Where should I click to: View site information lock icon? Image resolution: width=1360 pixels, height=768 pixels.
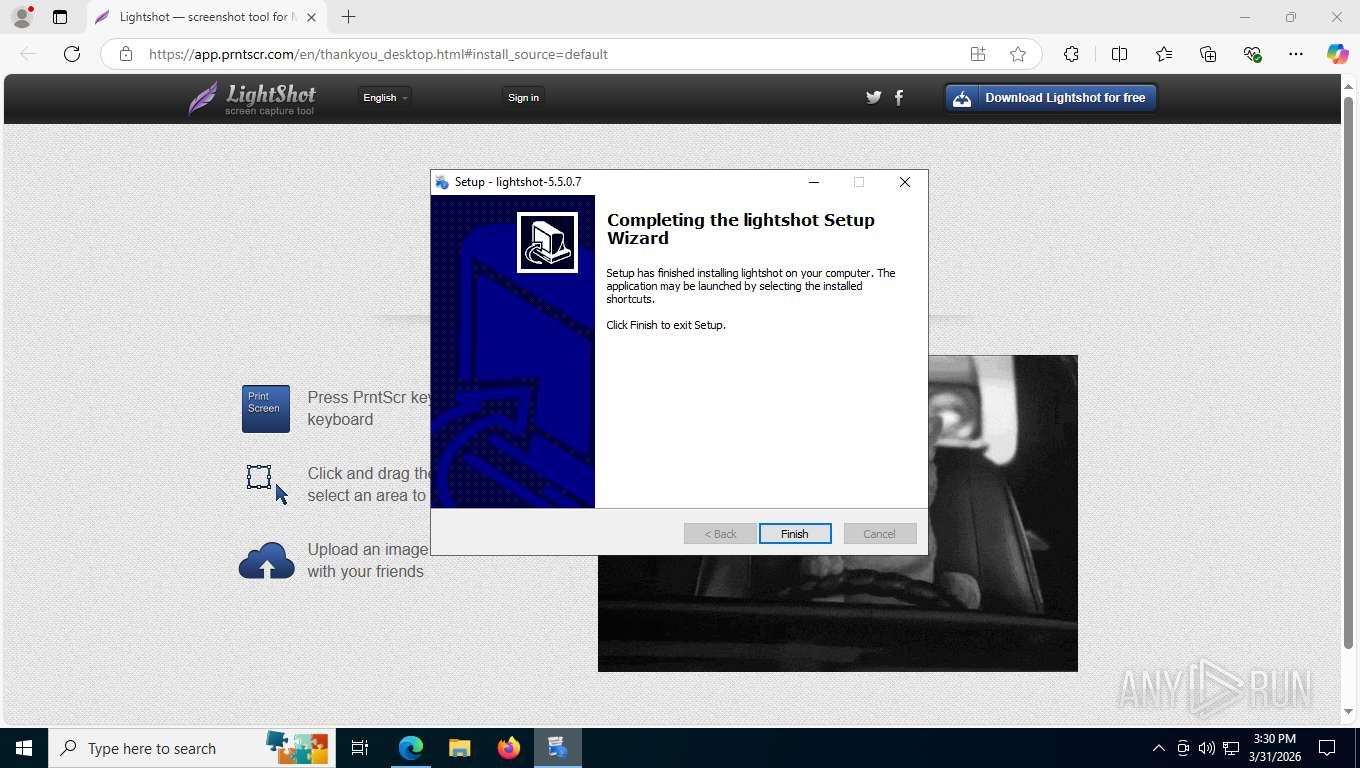(125, 54)
